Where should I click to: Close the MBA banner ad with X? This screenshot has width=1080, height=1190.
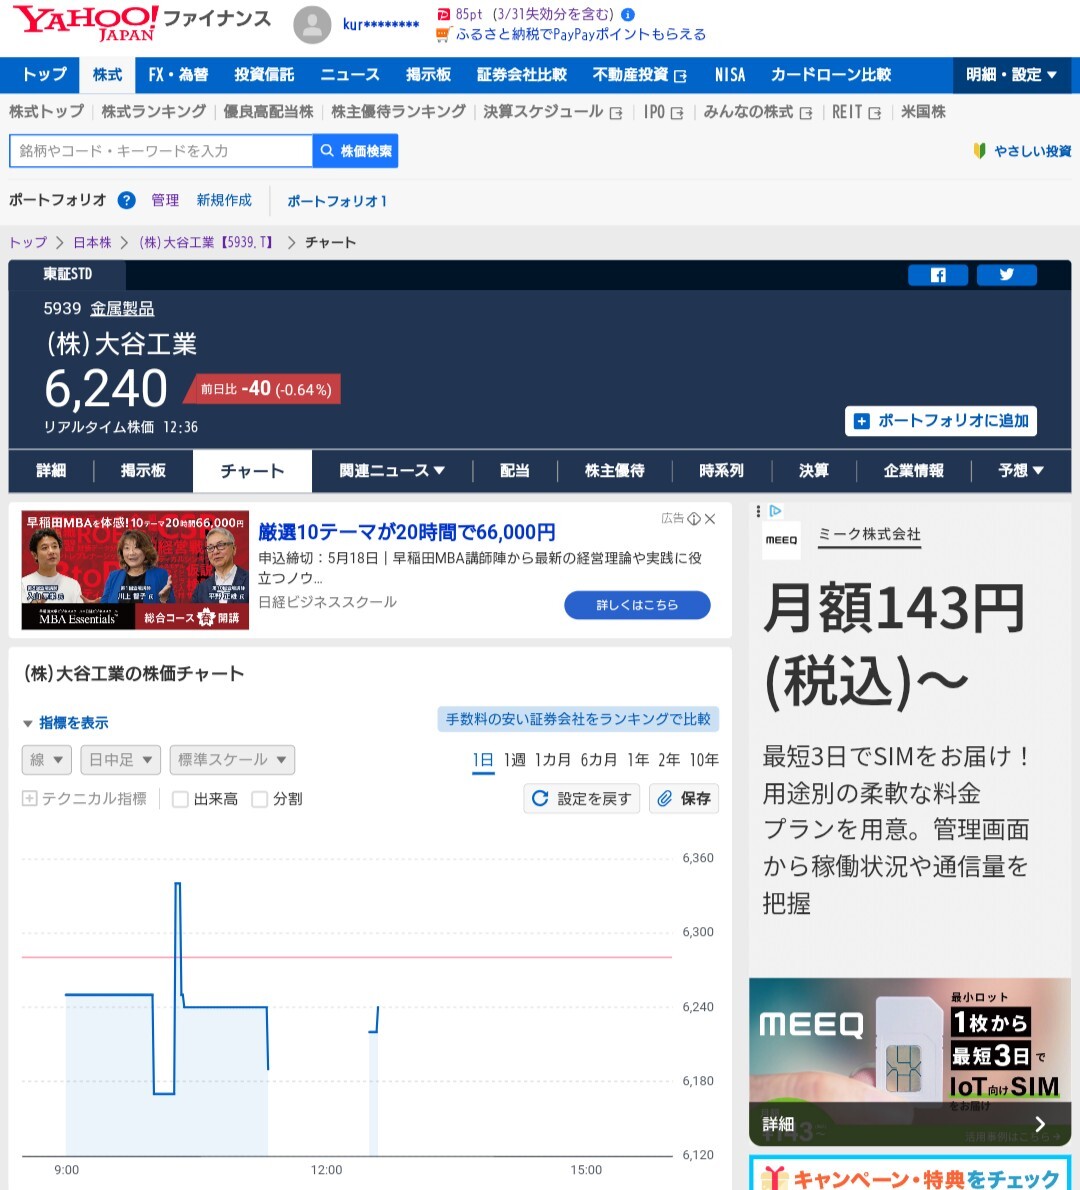pyautogui.click(x=710, y=519)
